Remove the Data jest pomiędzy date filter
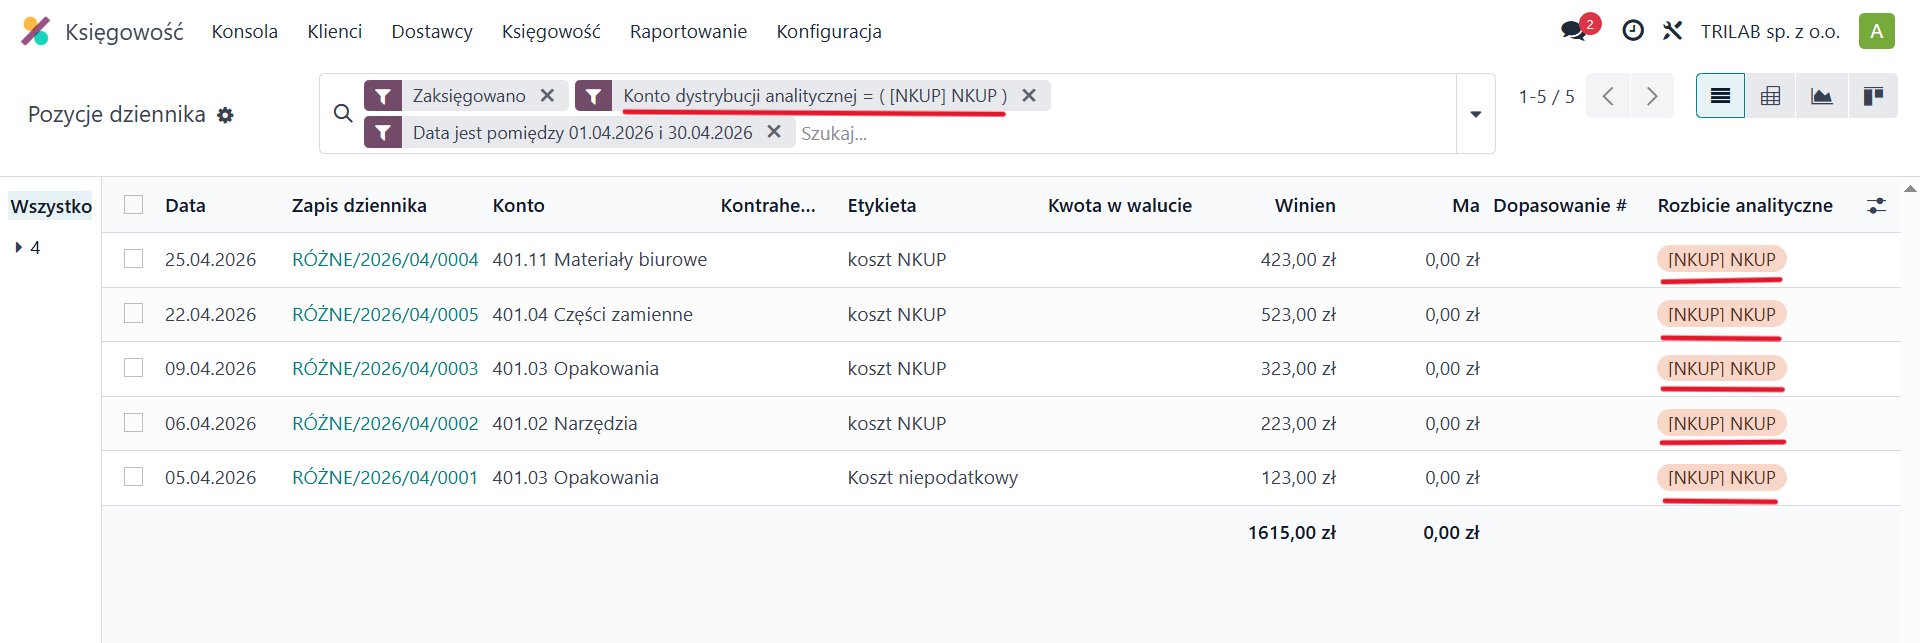Screen dimensions: 1920x643 (774, 132)
